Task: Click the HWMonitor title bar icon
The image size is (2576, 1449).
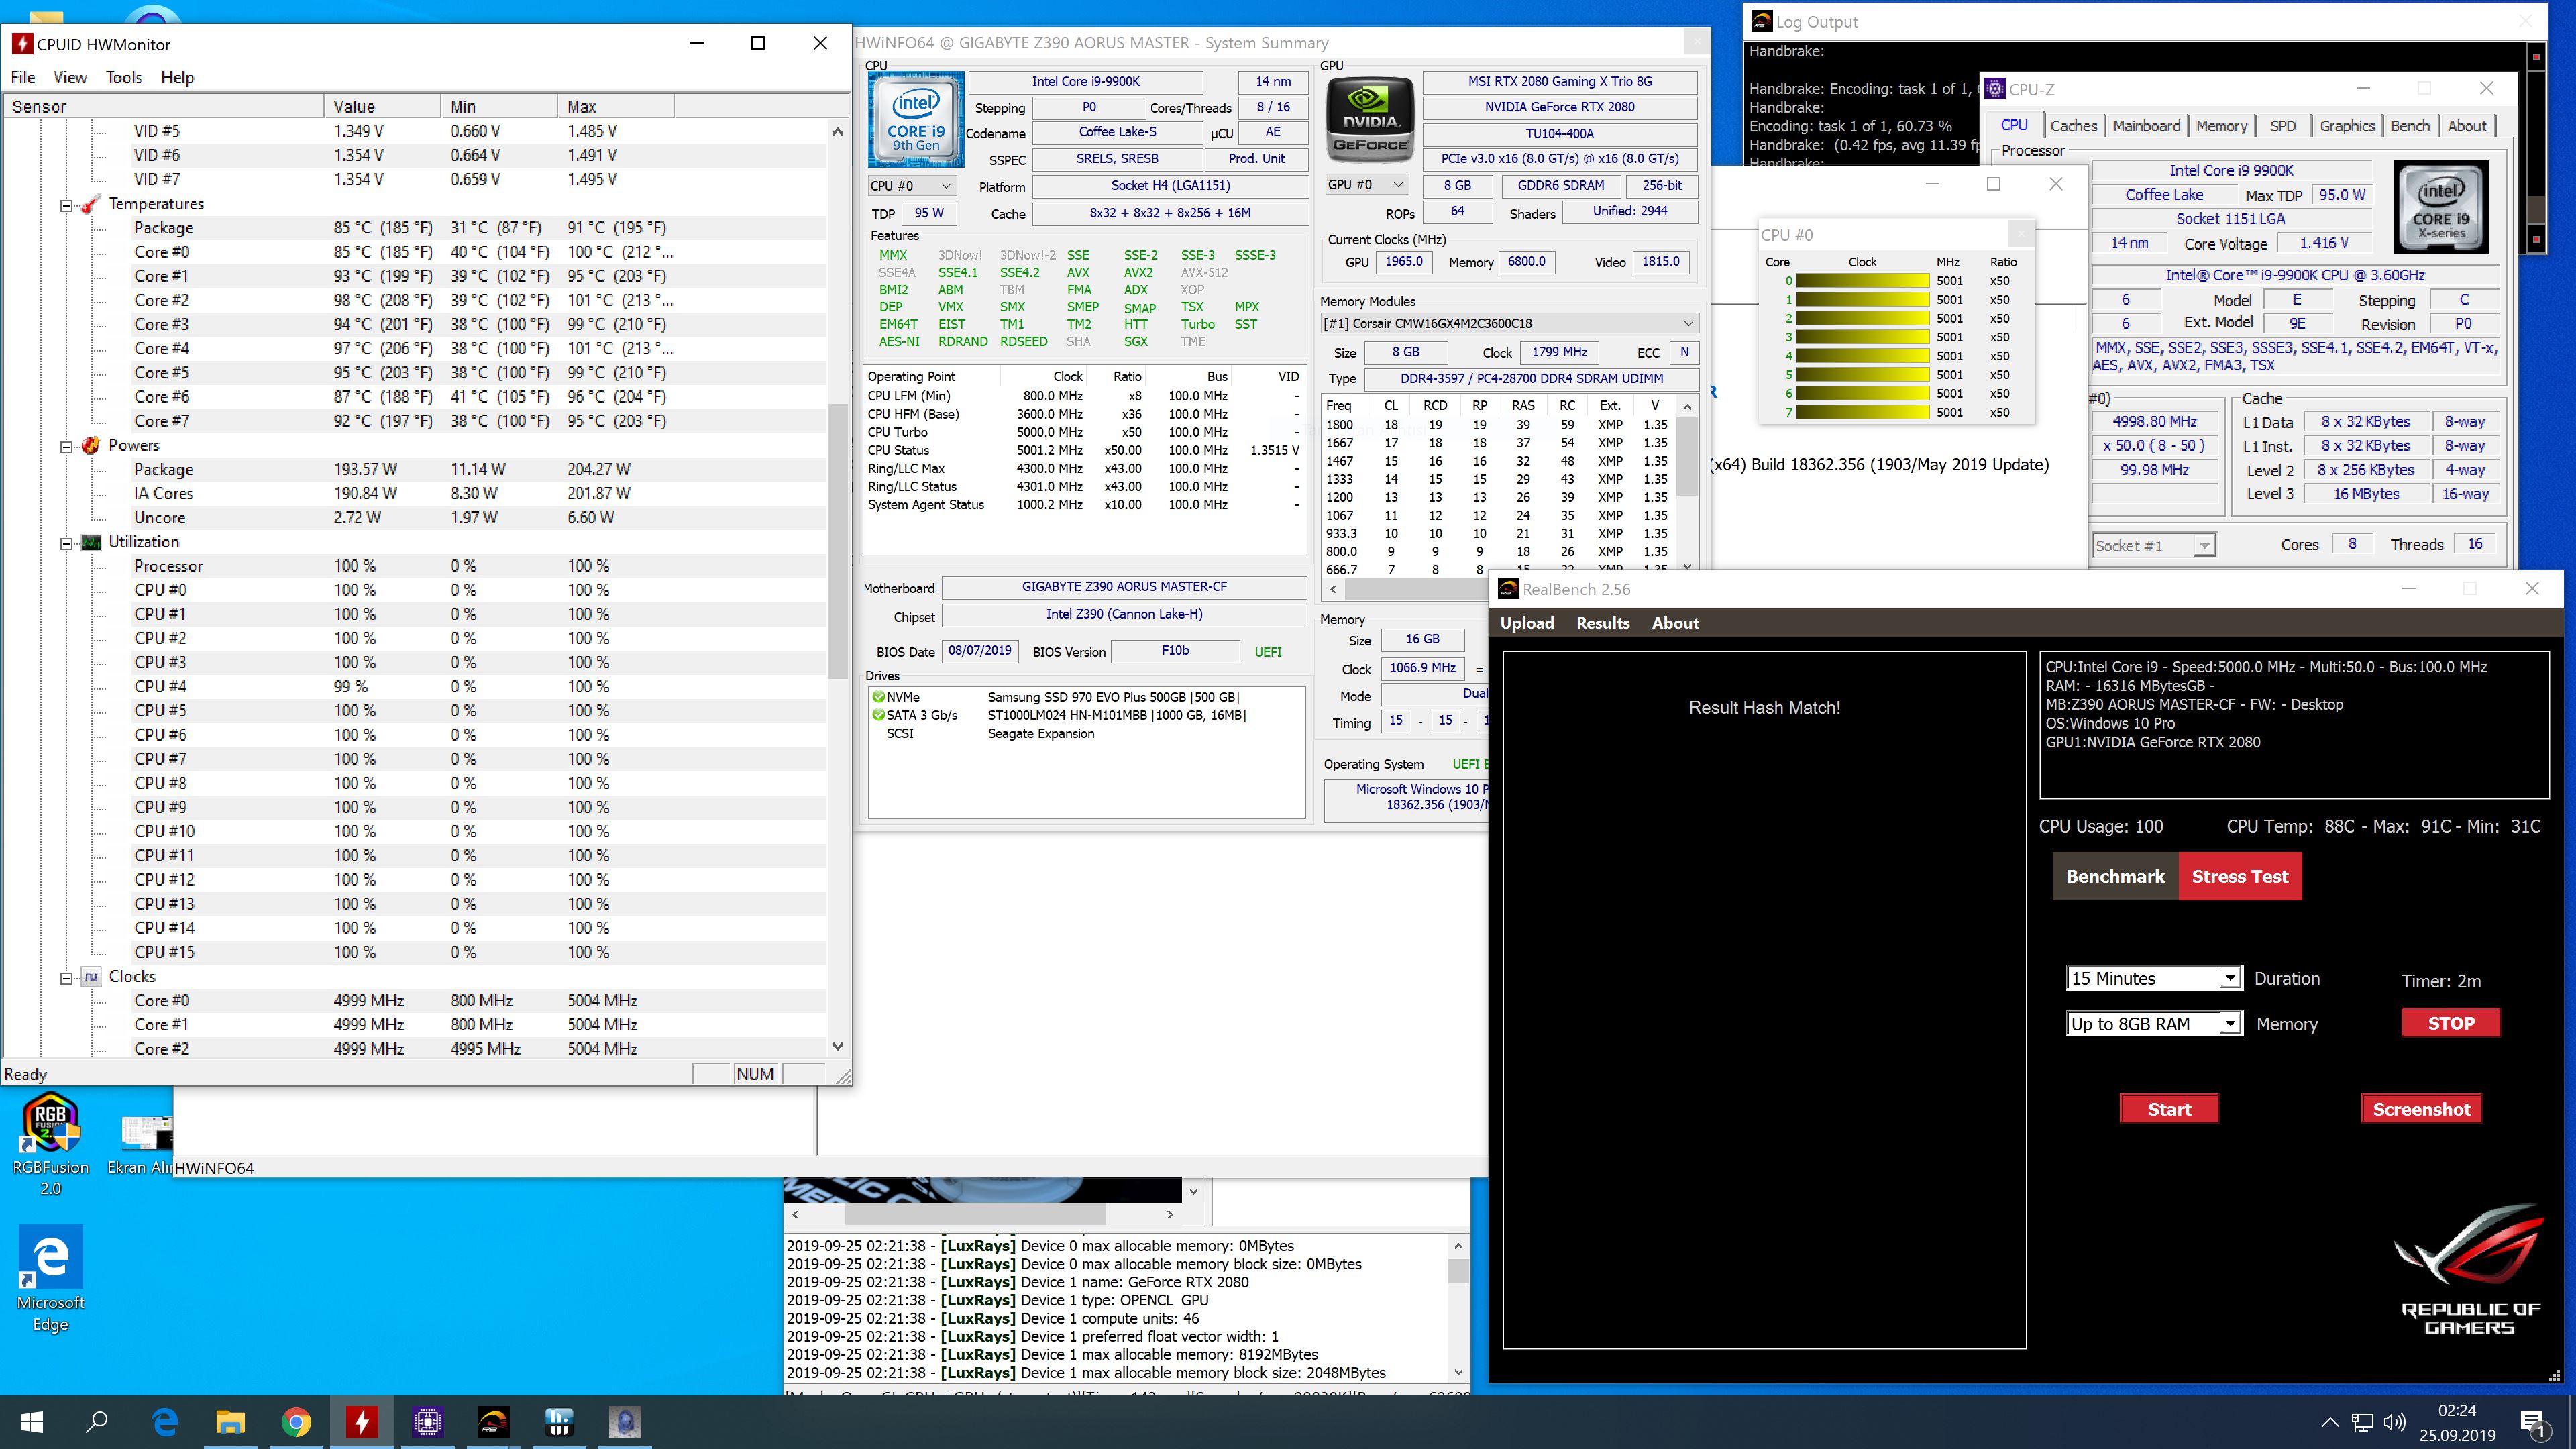Action: [21, 44]
